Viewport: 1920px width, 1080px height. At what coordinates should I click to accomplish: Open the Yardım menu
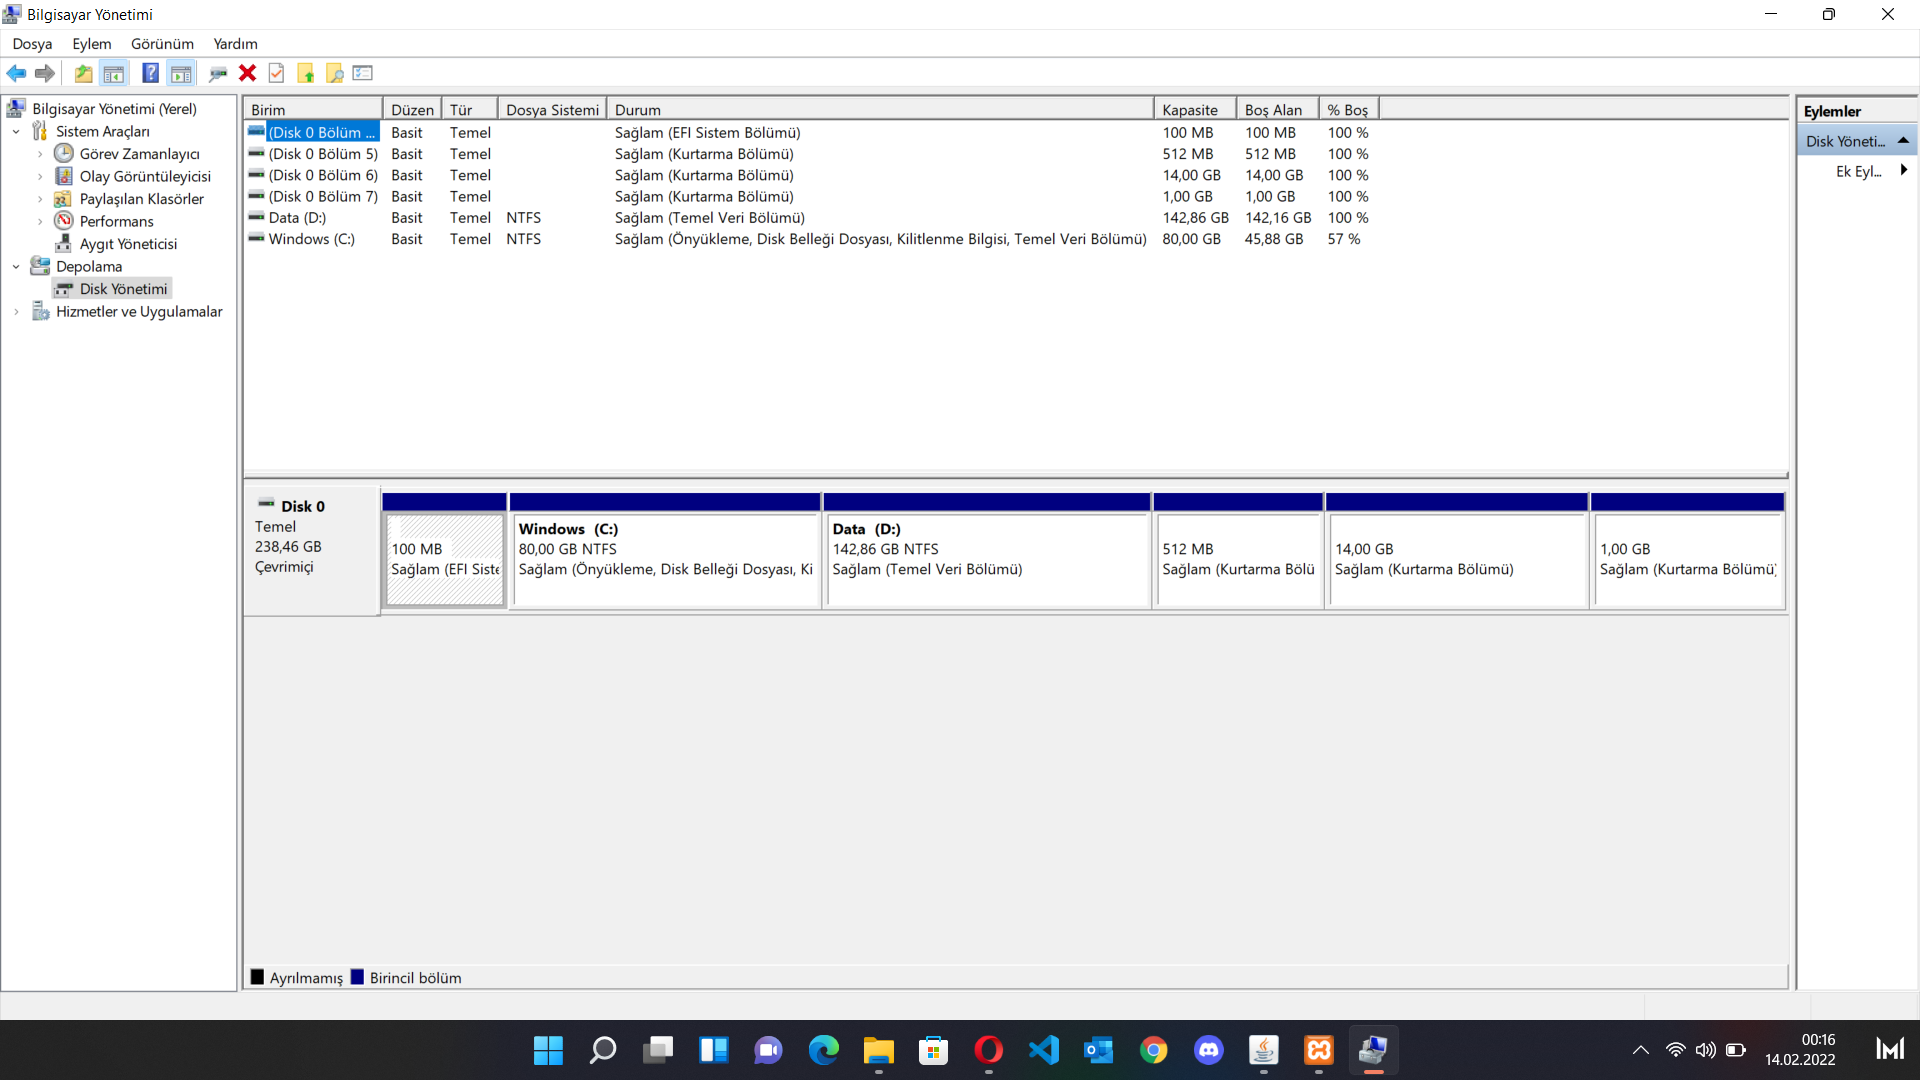coord(235,44)
